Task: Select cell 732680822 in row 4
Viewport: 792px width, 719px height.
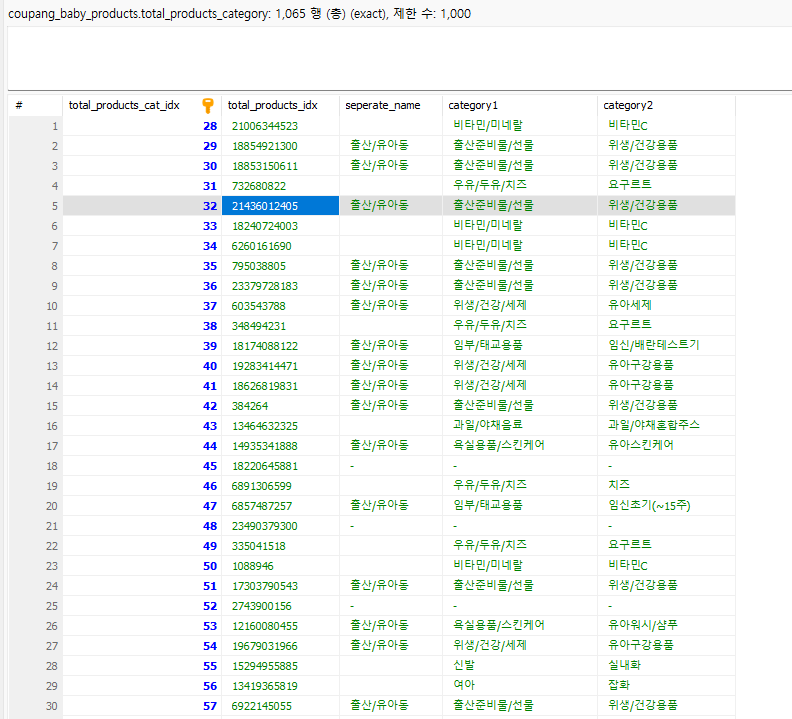Action: pos(280,186)
